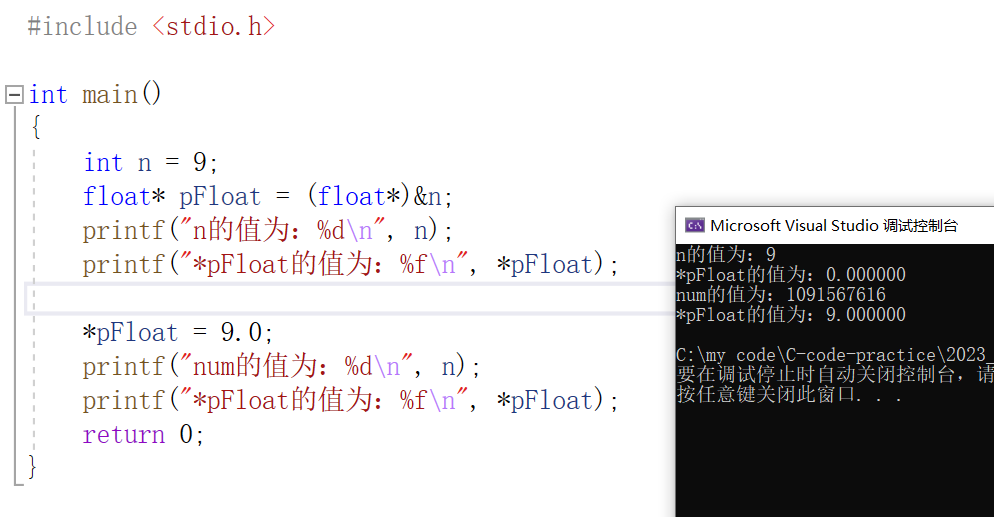Click the closing brace of main
Viewport: 994px width, 517px height.
click(32, 468)
